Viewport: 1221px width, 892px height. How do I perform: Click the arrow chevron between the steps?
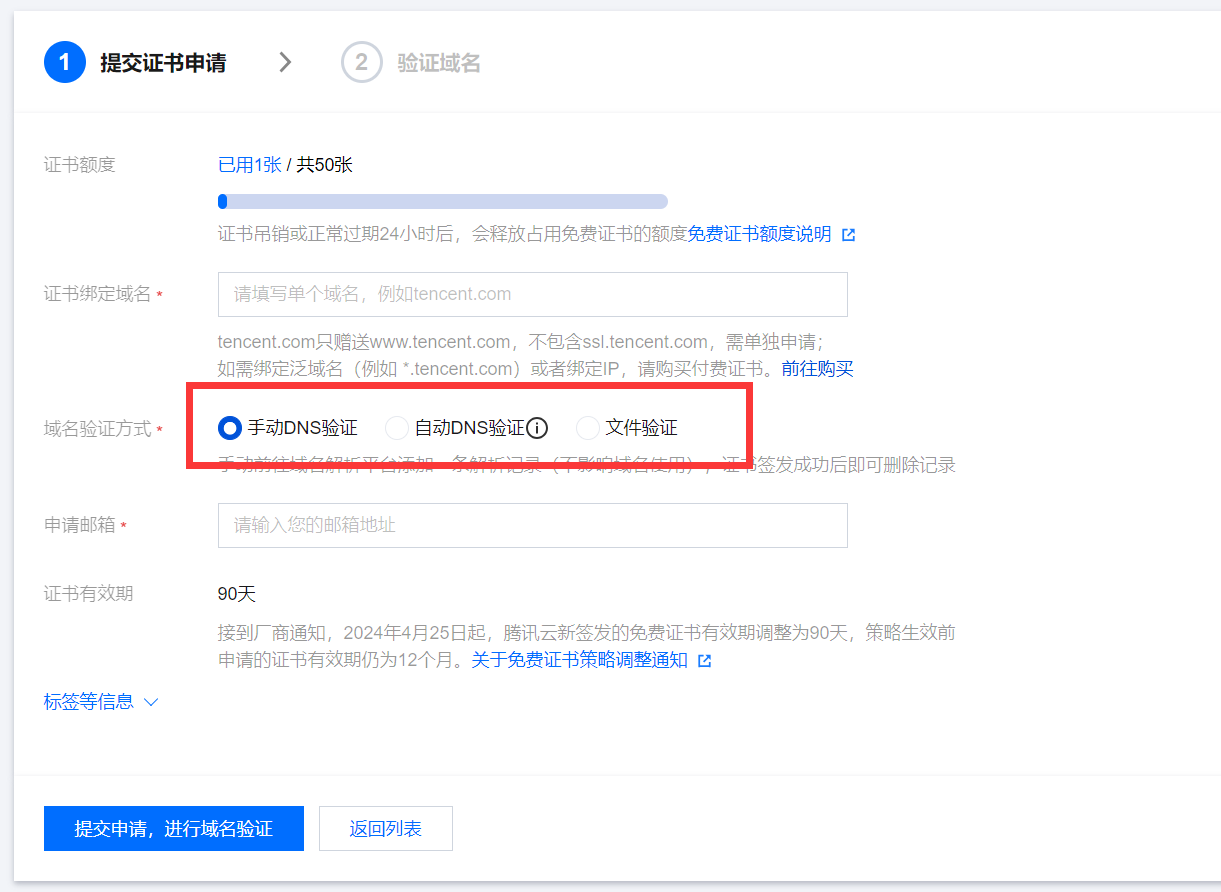tap(285, 63)
